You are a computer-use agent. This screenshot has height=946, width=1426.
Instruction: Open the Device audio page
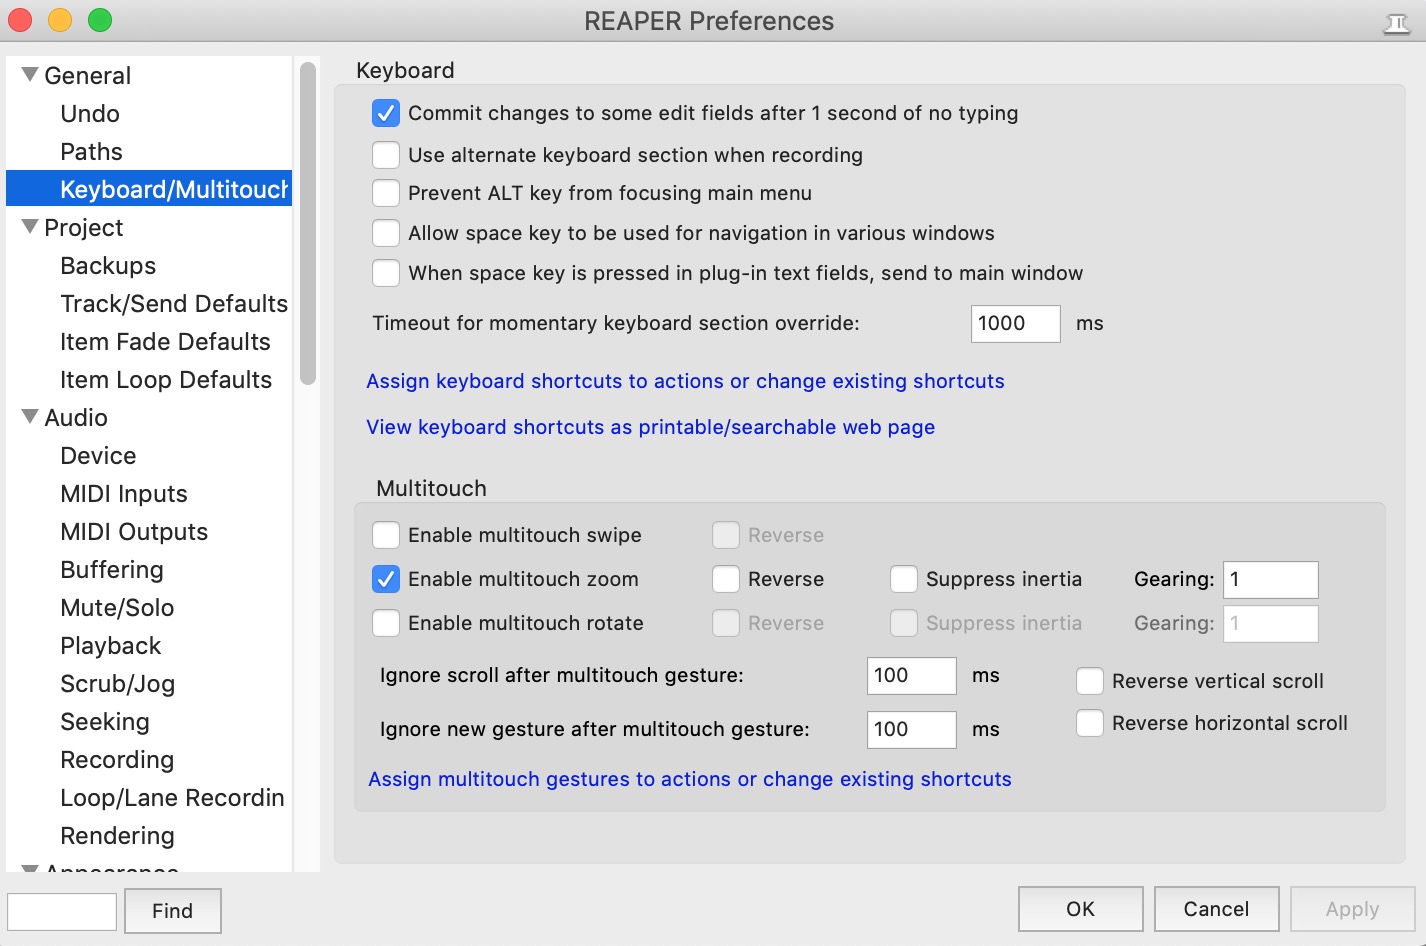pos(98,456)
